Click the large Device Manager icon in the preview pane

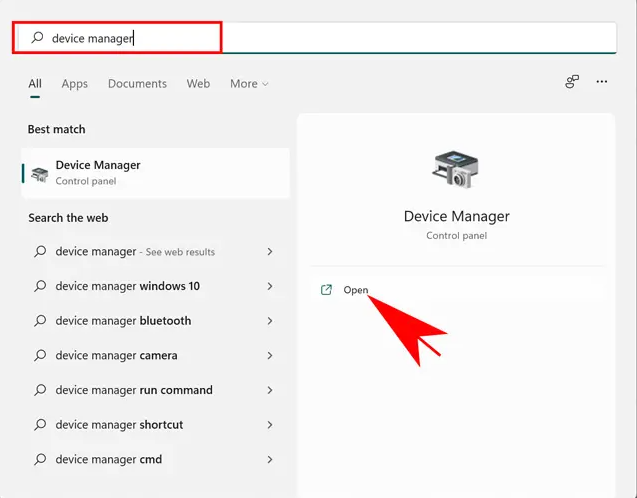(x=455, y=169)
